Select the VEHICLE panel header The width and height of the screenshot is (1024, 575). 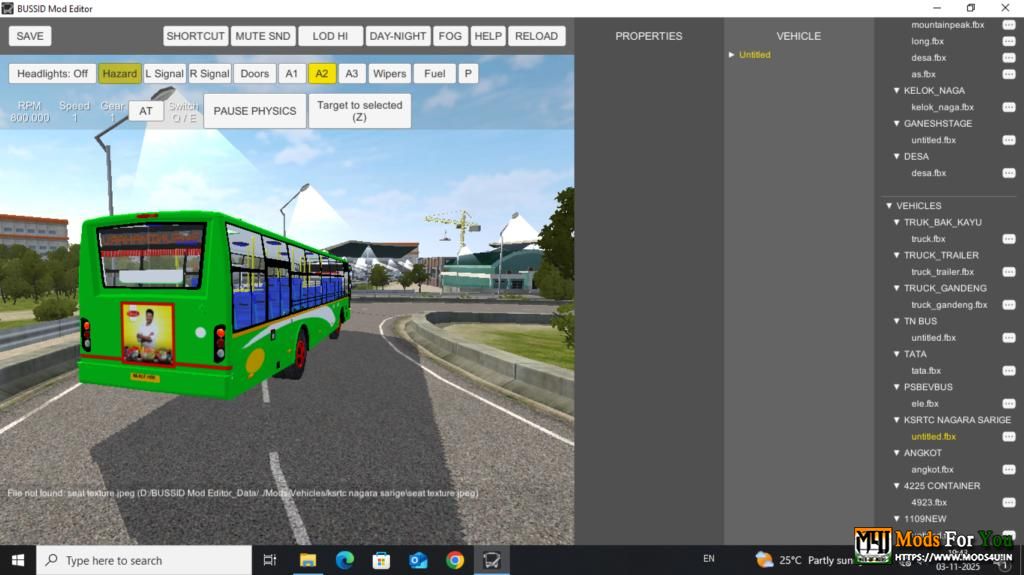click(x=799, y=36)
